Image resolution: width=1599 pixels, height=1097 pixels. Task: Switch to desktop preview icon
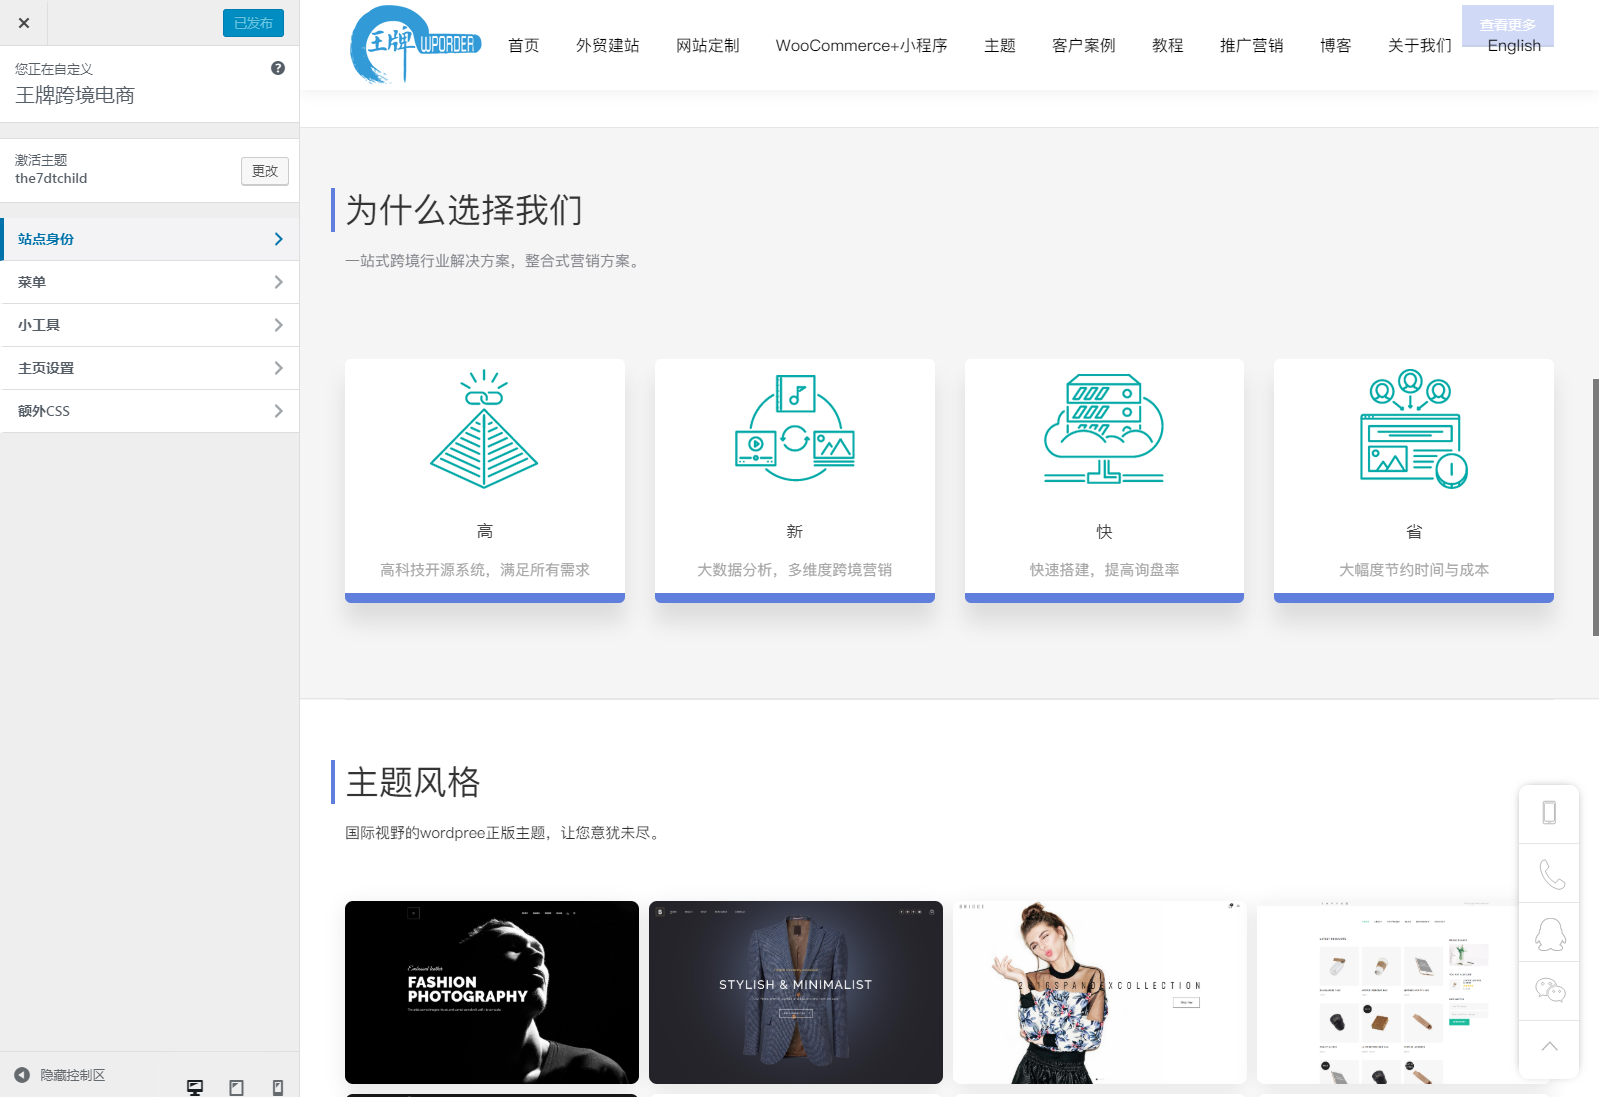(195, 1087)
